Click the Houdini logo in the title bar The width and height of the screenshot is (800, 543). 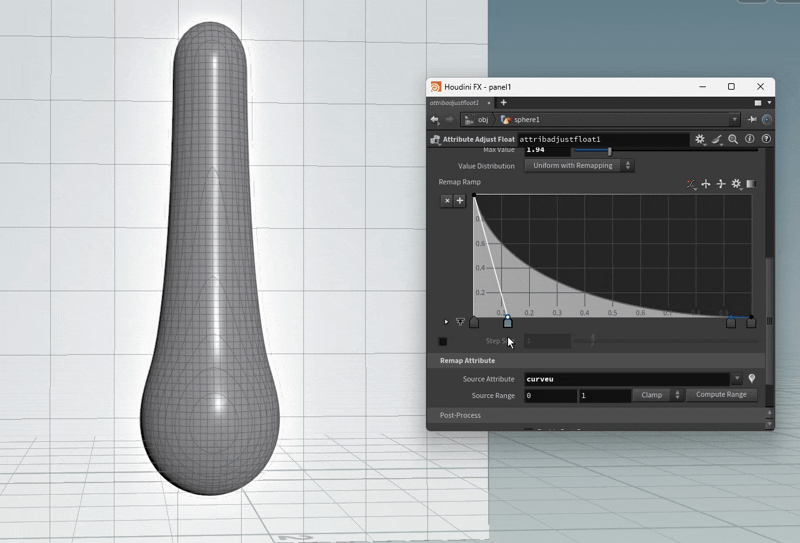436,87
